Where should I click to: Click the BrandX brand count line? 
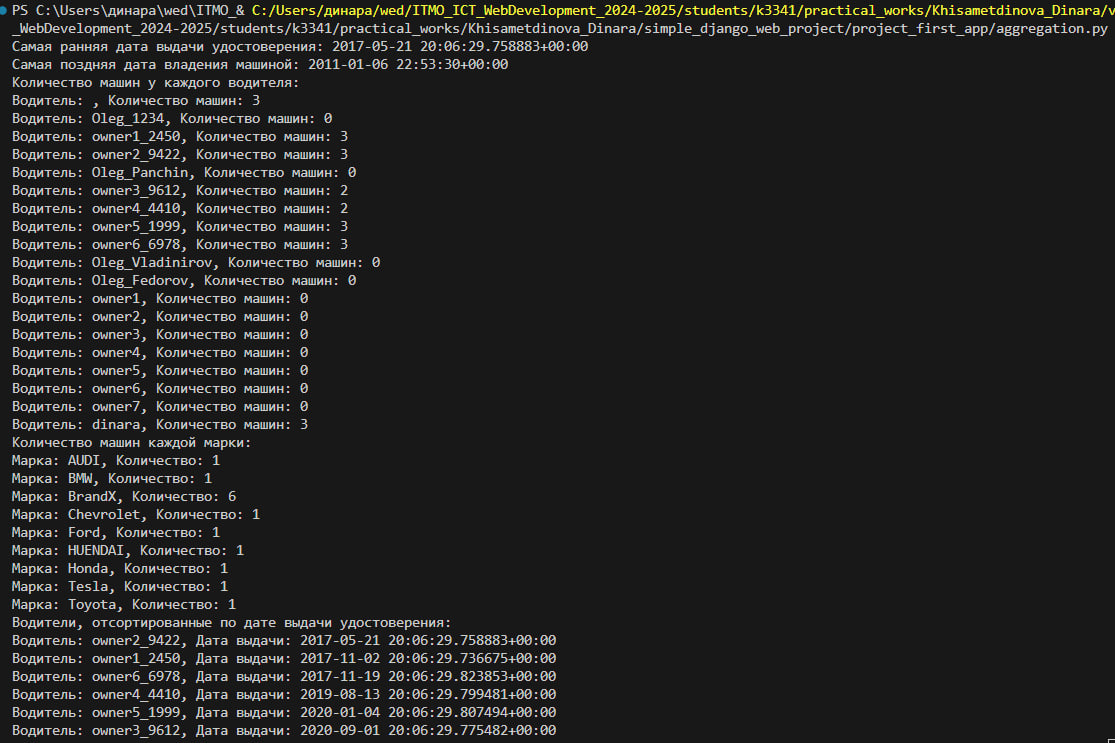point(124,497)
